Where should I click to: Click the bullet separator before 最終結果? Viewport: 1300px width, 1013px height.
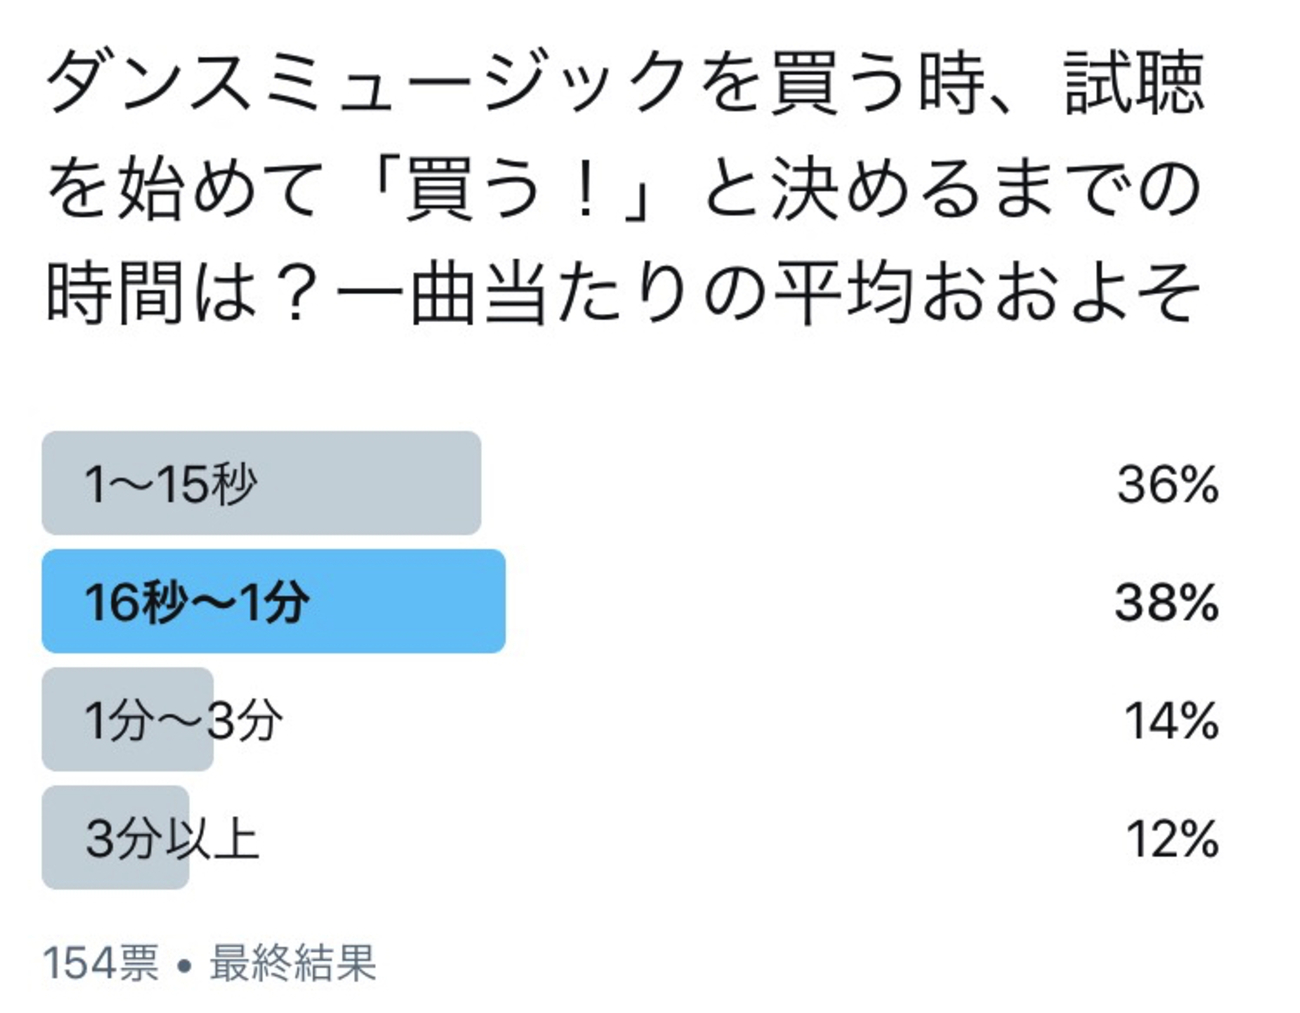click(183, 966)
